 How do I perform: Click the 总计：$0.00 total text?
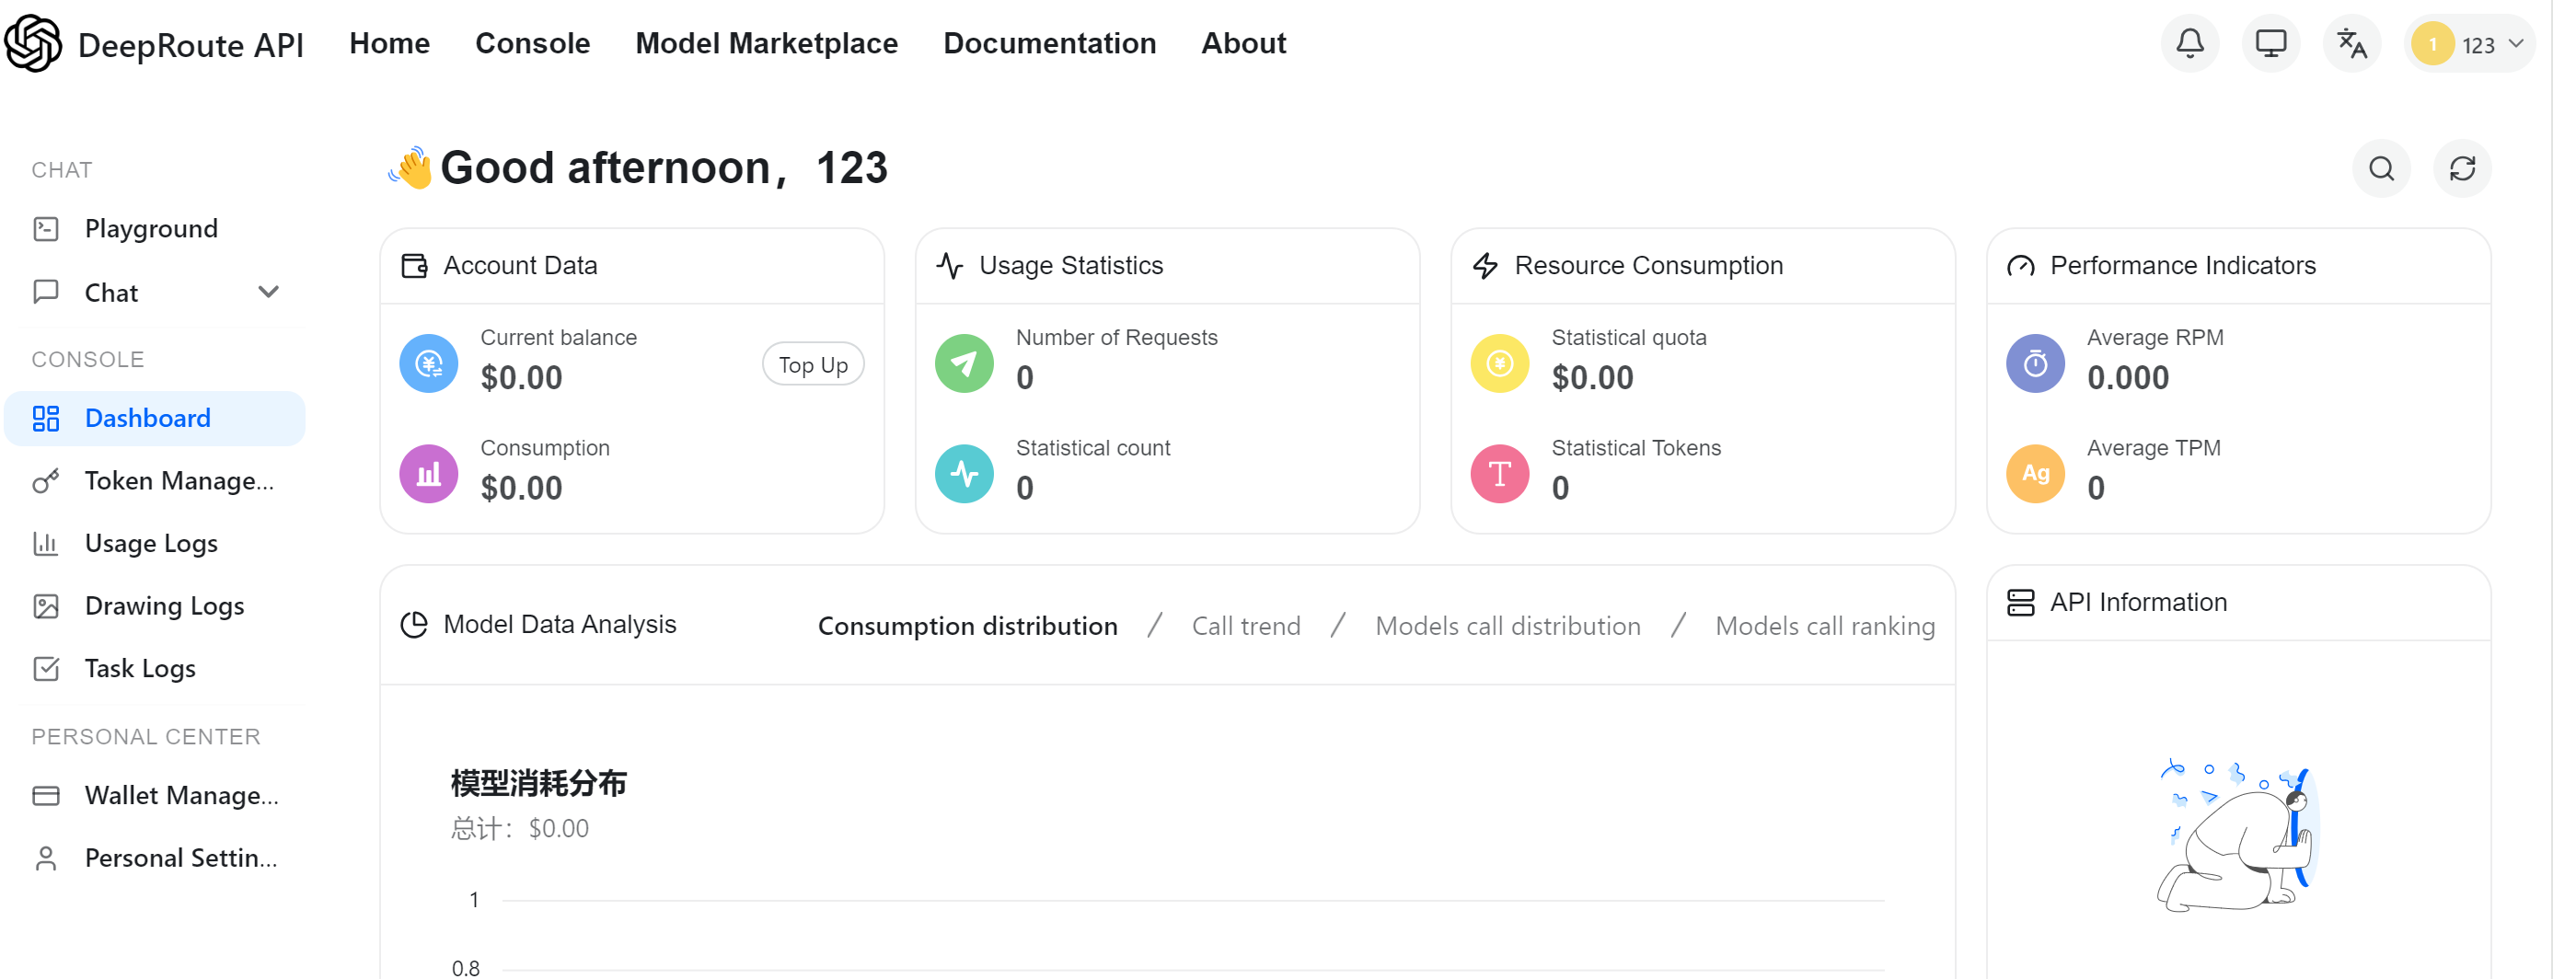tap(519, 829)
